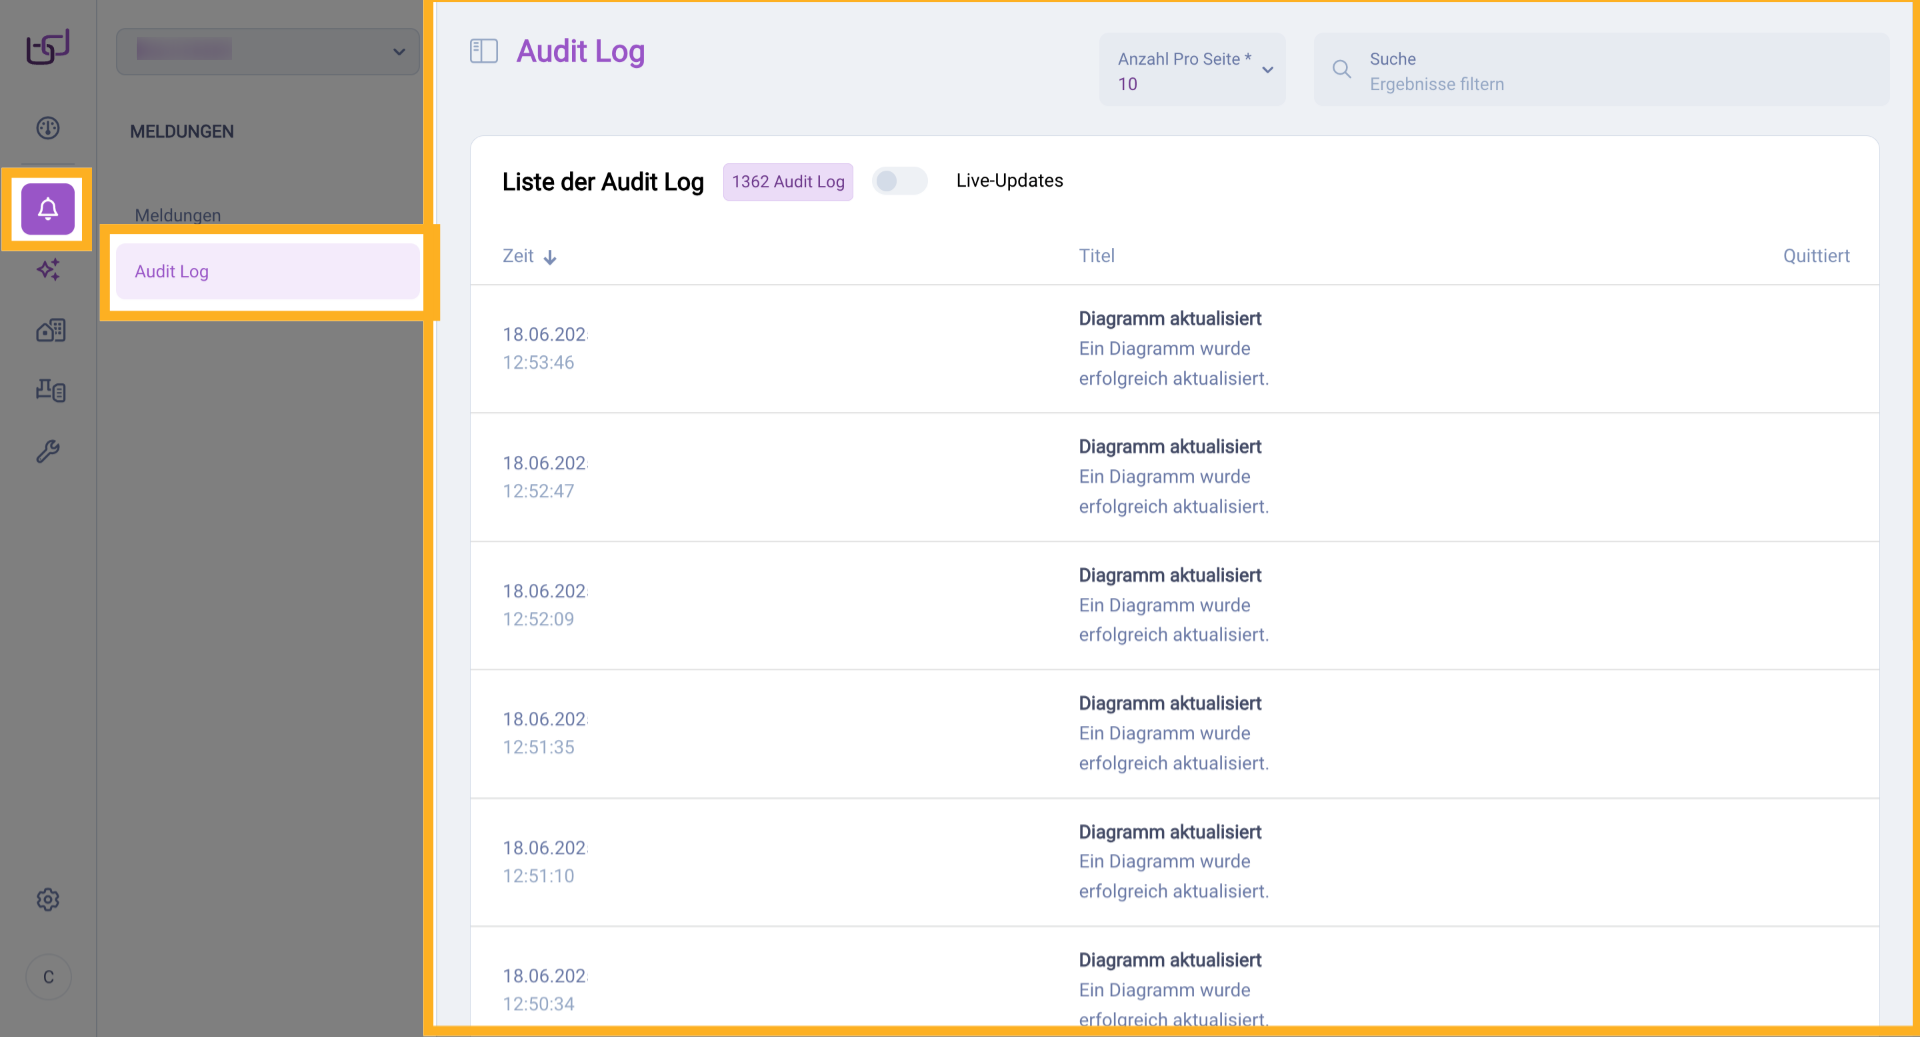Open the Meldungen menu entry
Screen dimensions: 1920x1037
coord(177,215)
